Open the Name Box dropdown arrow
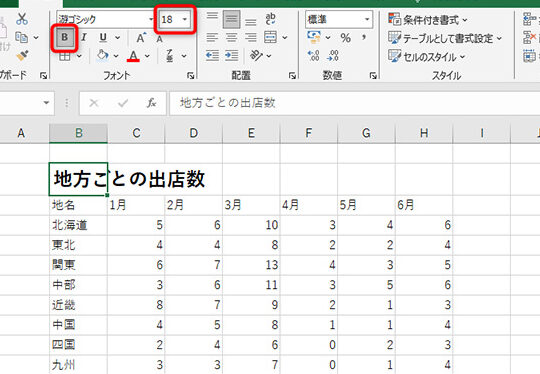This screenshot has width=540, height=374. coord(46,103)
